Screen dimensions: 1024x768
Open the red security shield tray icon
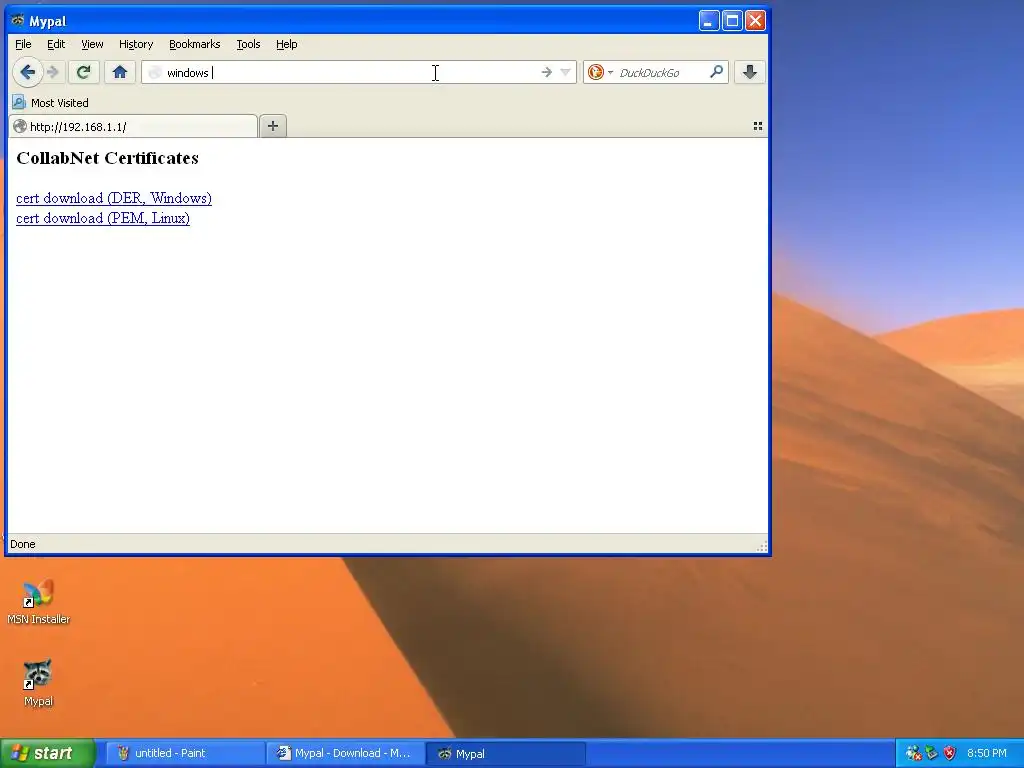[x=950, y=753]
